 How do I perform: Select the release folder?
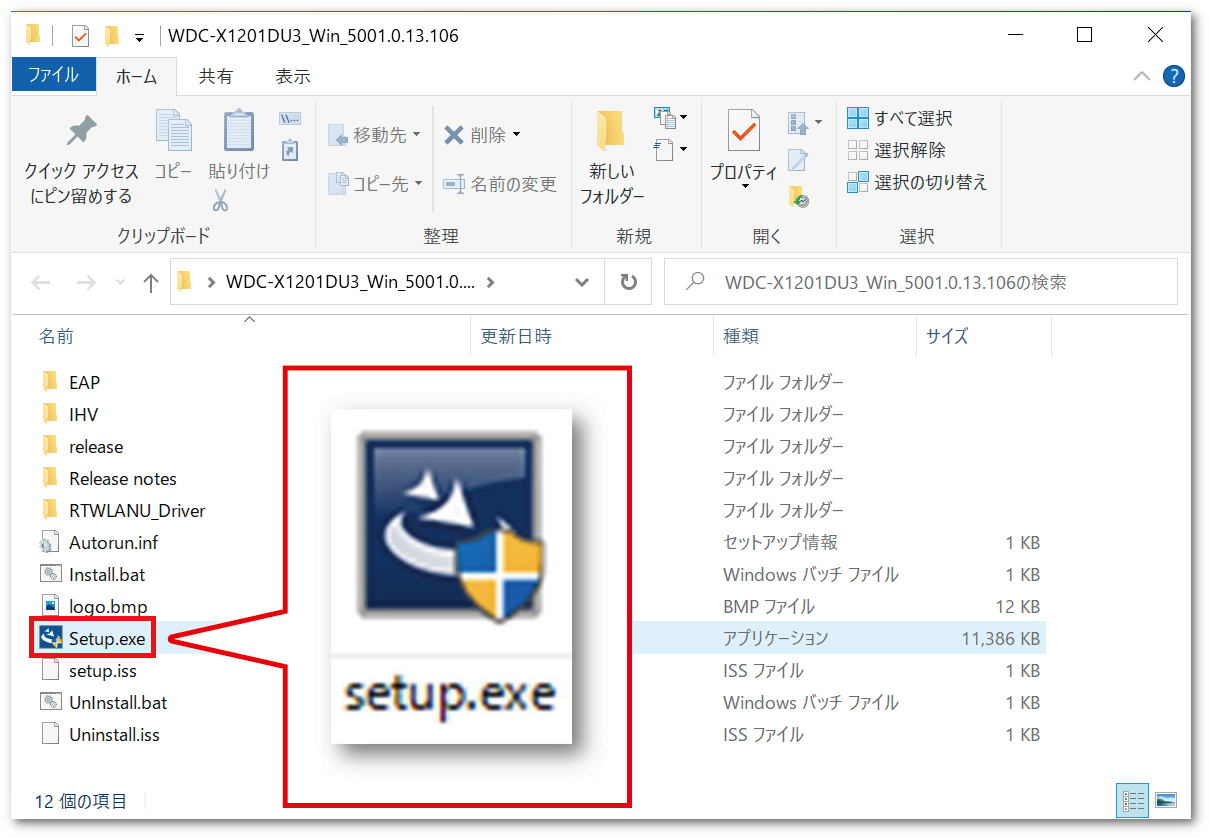coord(96,446)
